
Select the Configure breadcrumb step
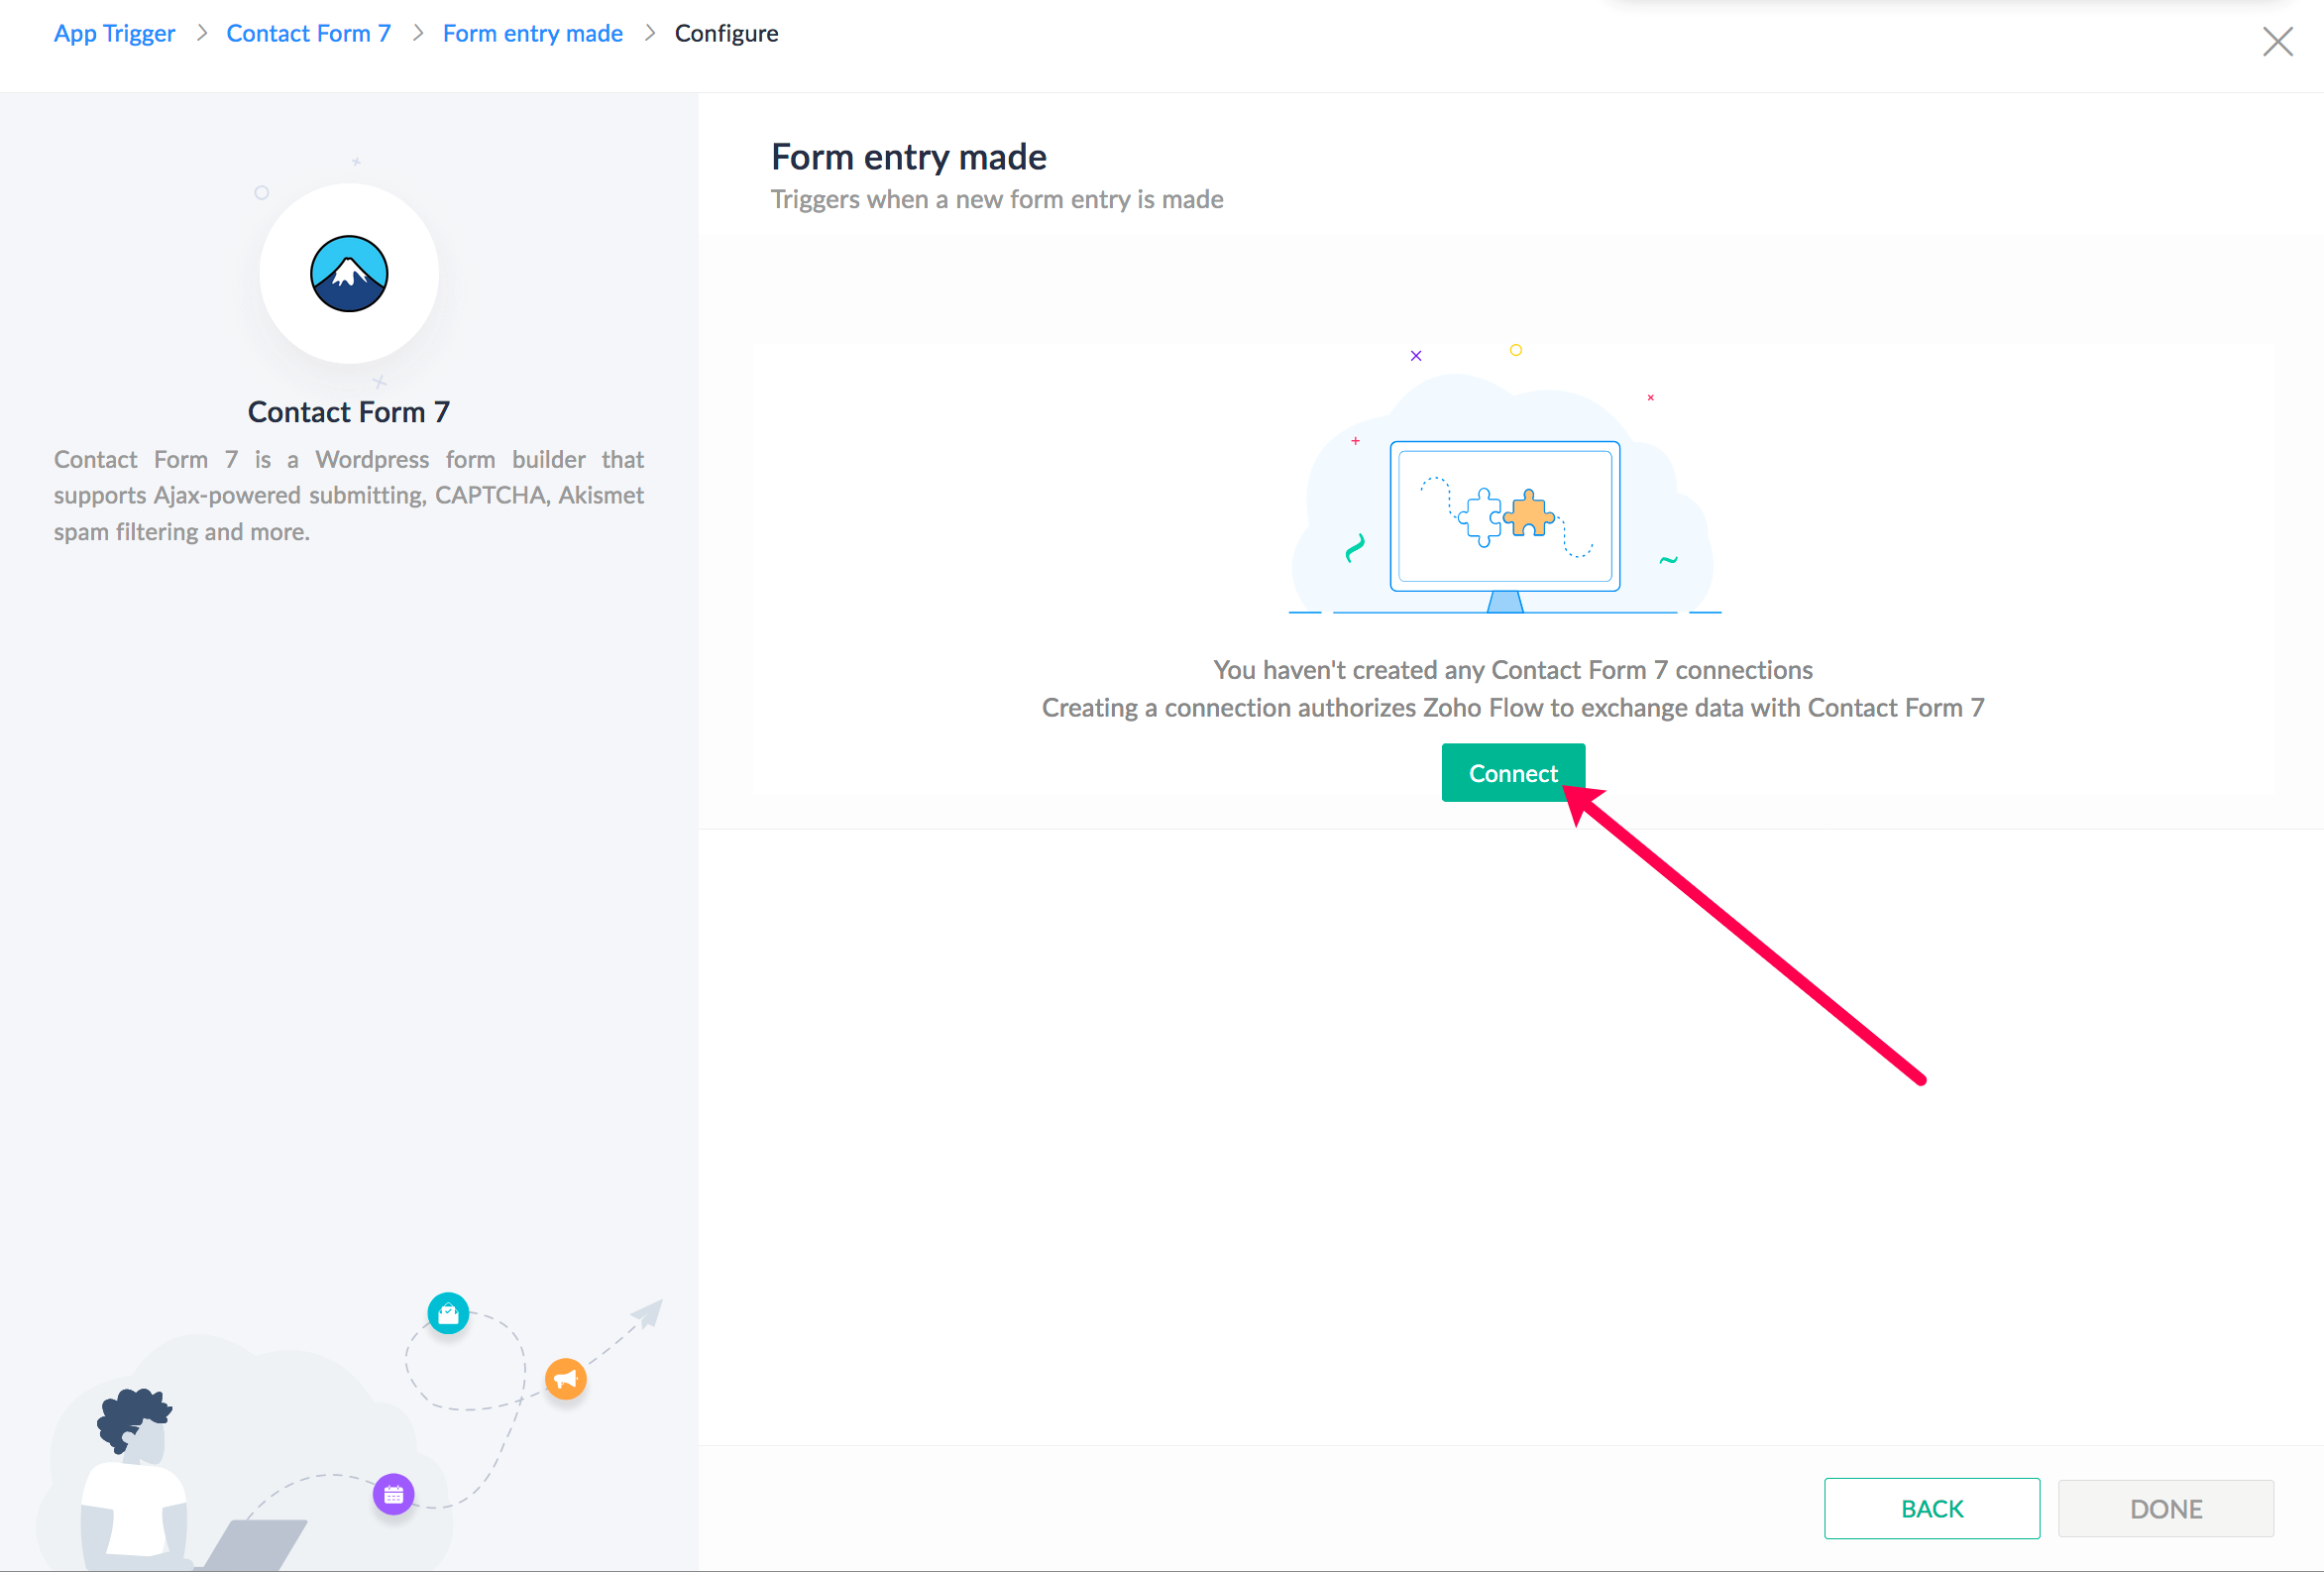coord(726,33)
